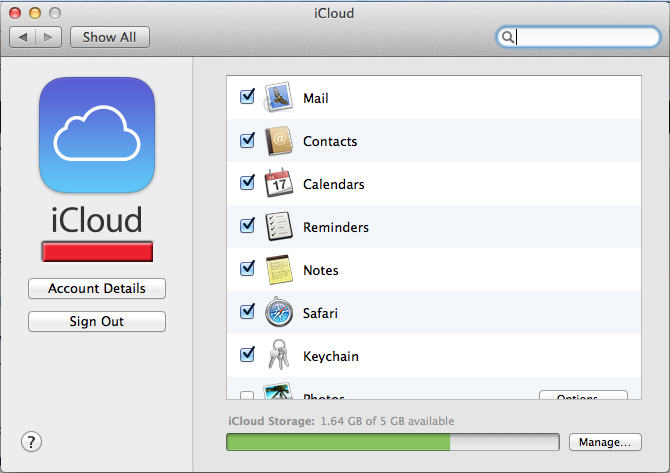Image resolution: width=670 pixels, height=473 pixels.
Task: Uncheck the Keychain checkbox
Action: 247,354
